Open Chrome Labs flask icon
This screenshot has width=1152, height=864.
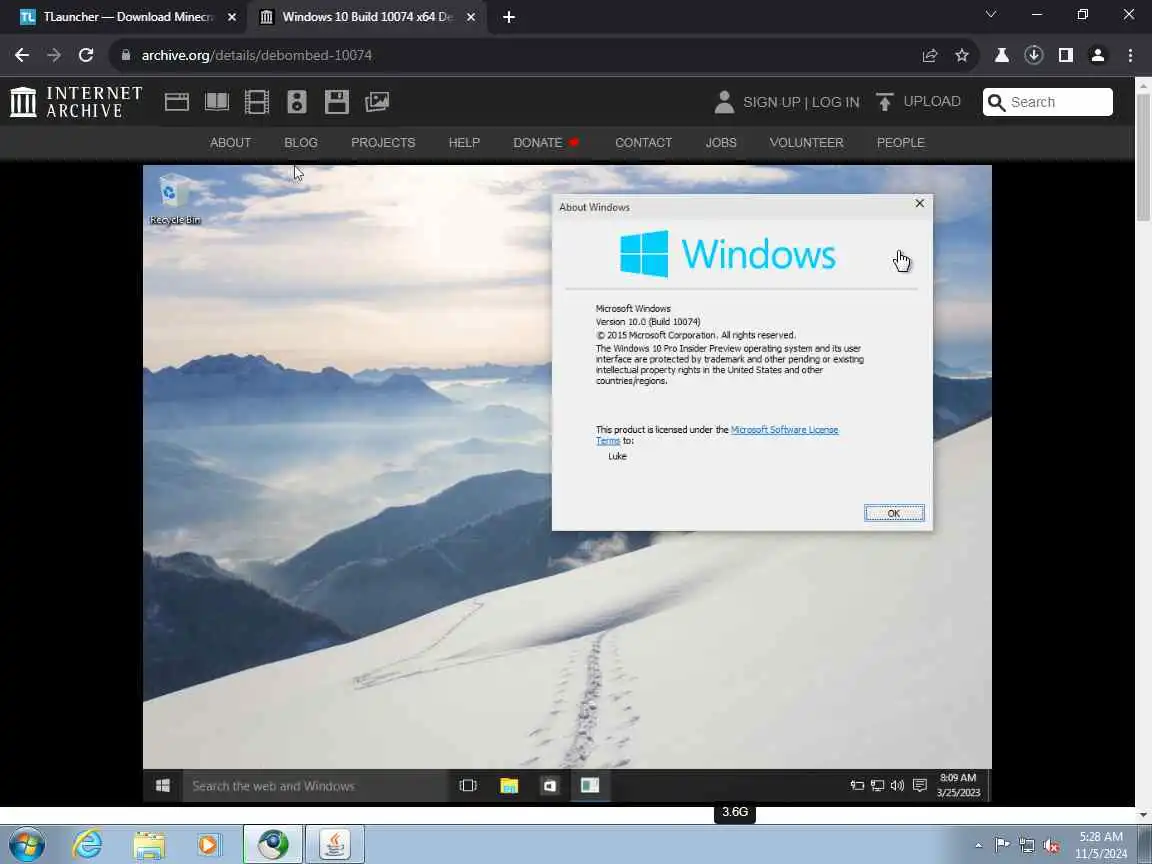click(1001, 55)
